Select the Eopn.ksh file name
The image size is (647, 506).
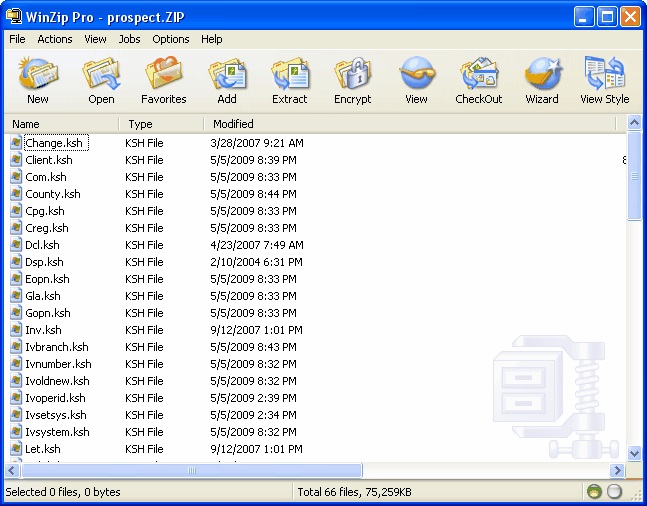coord(47,279)
